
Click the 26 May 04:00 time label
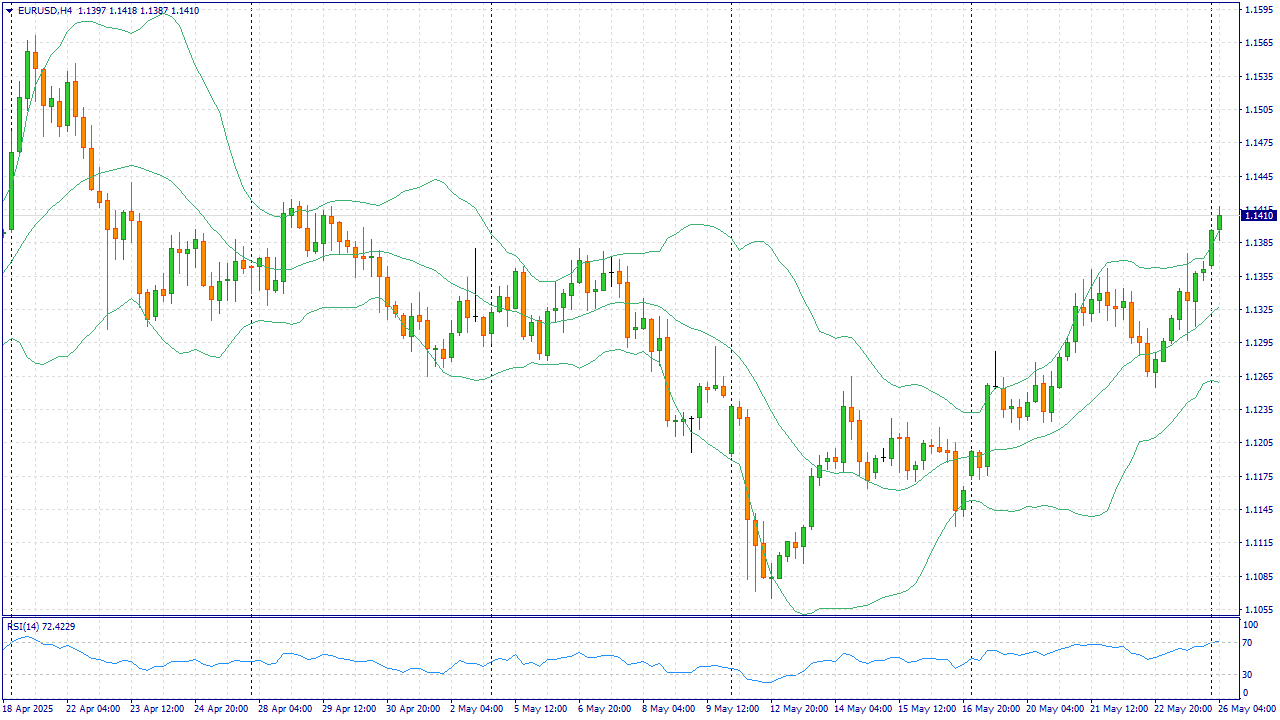click(x=1246, y=709)
